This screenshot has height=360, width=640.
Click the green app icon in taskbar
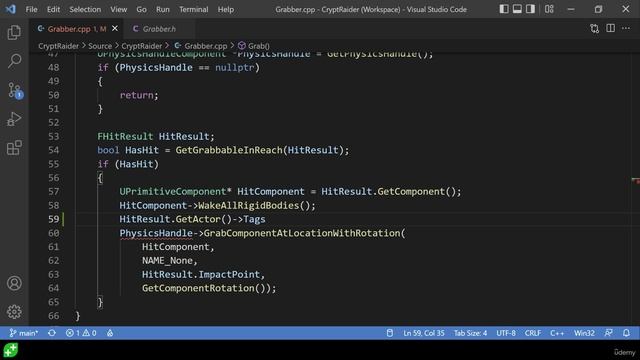pos(11,350)
